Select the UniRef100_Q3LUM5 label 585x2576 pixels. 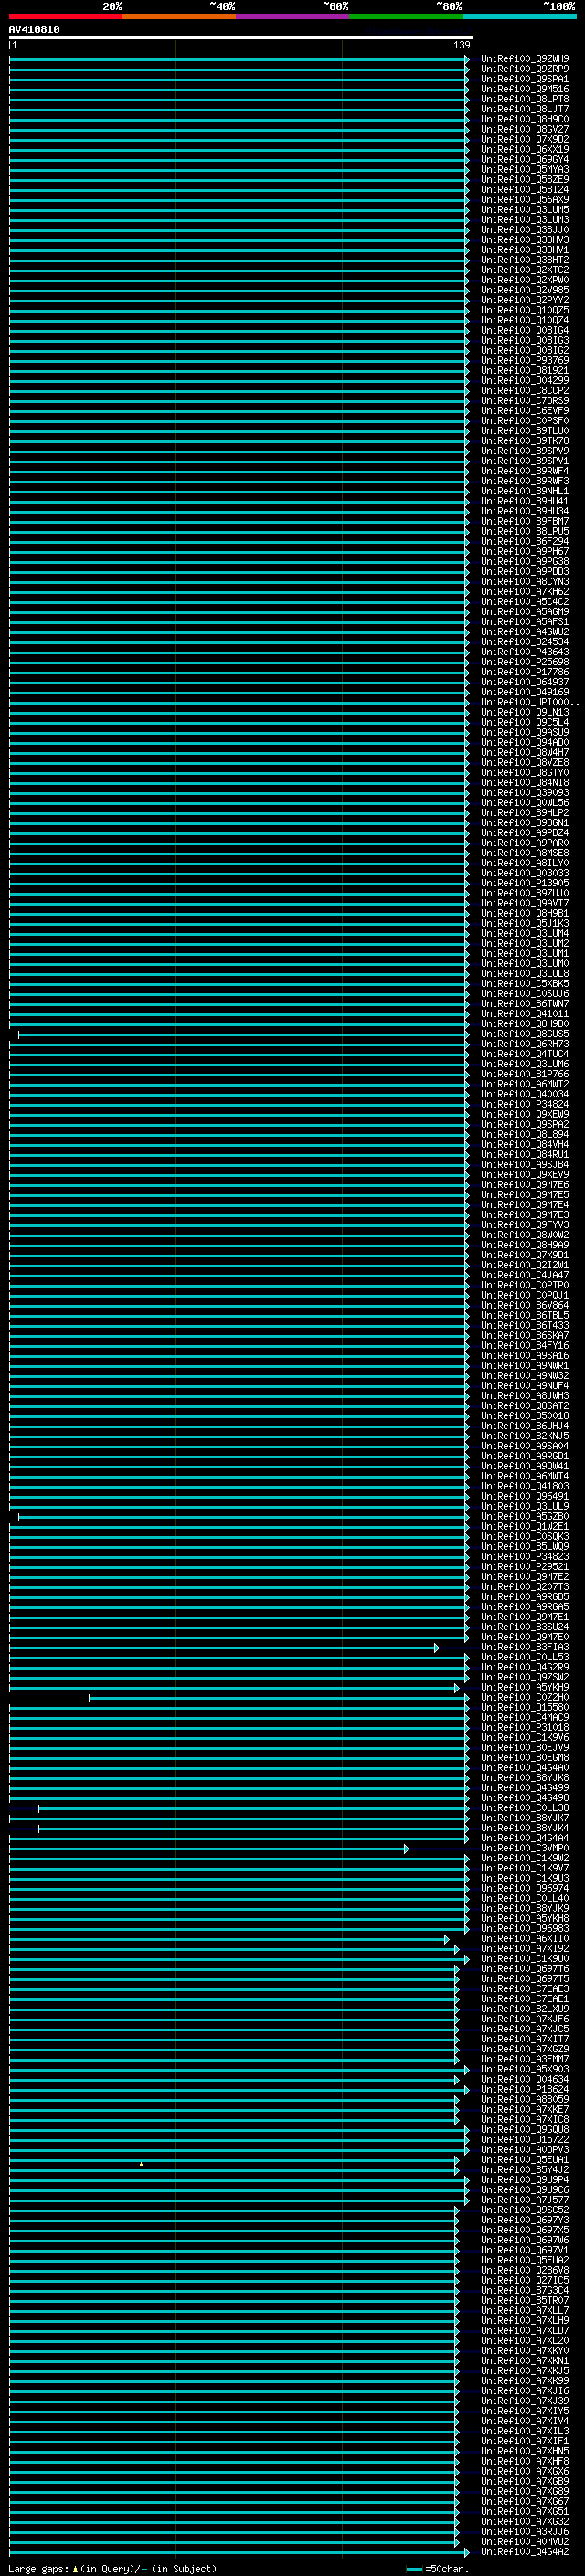tap(525, 210)
